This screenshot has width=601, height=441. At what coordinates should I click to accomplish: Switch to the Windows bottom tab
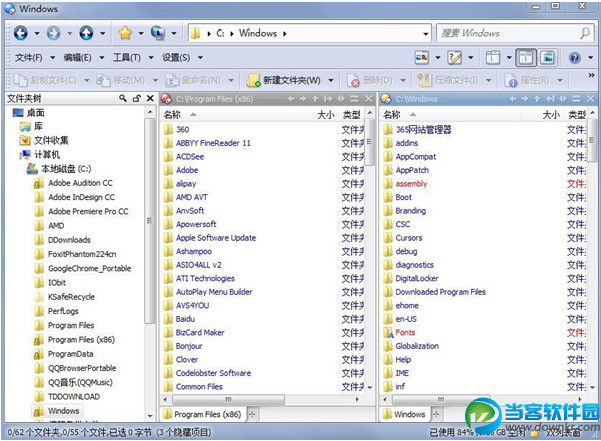tap(404, 414)
